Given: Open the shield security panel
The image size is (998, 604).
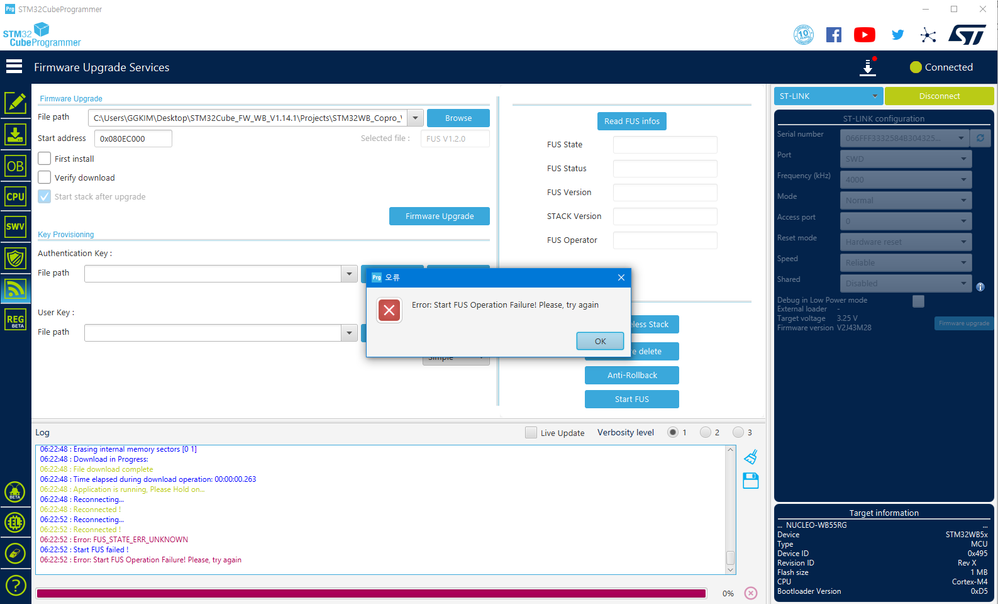Looking at the screenshot, I should click(15, 258).
